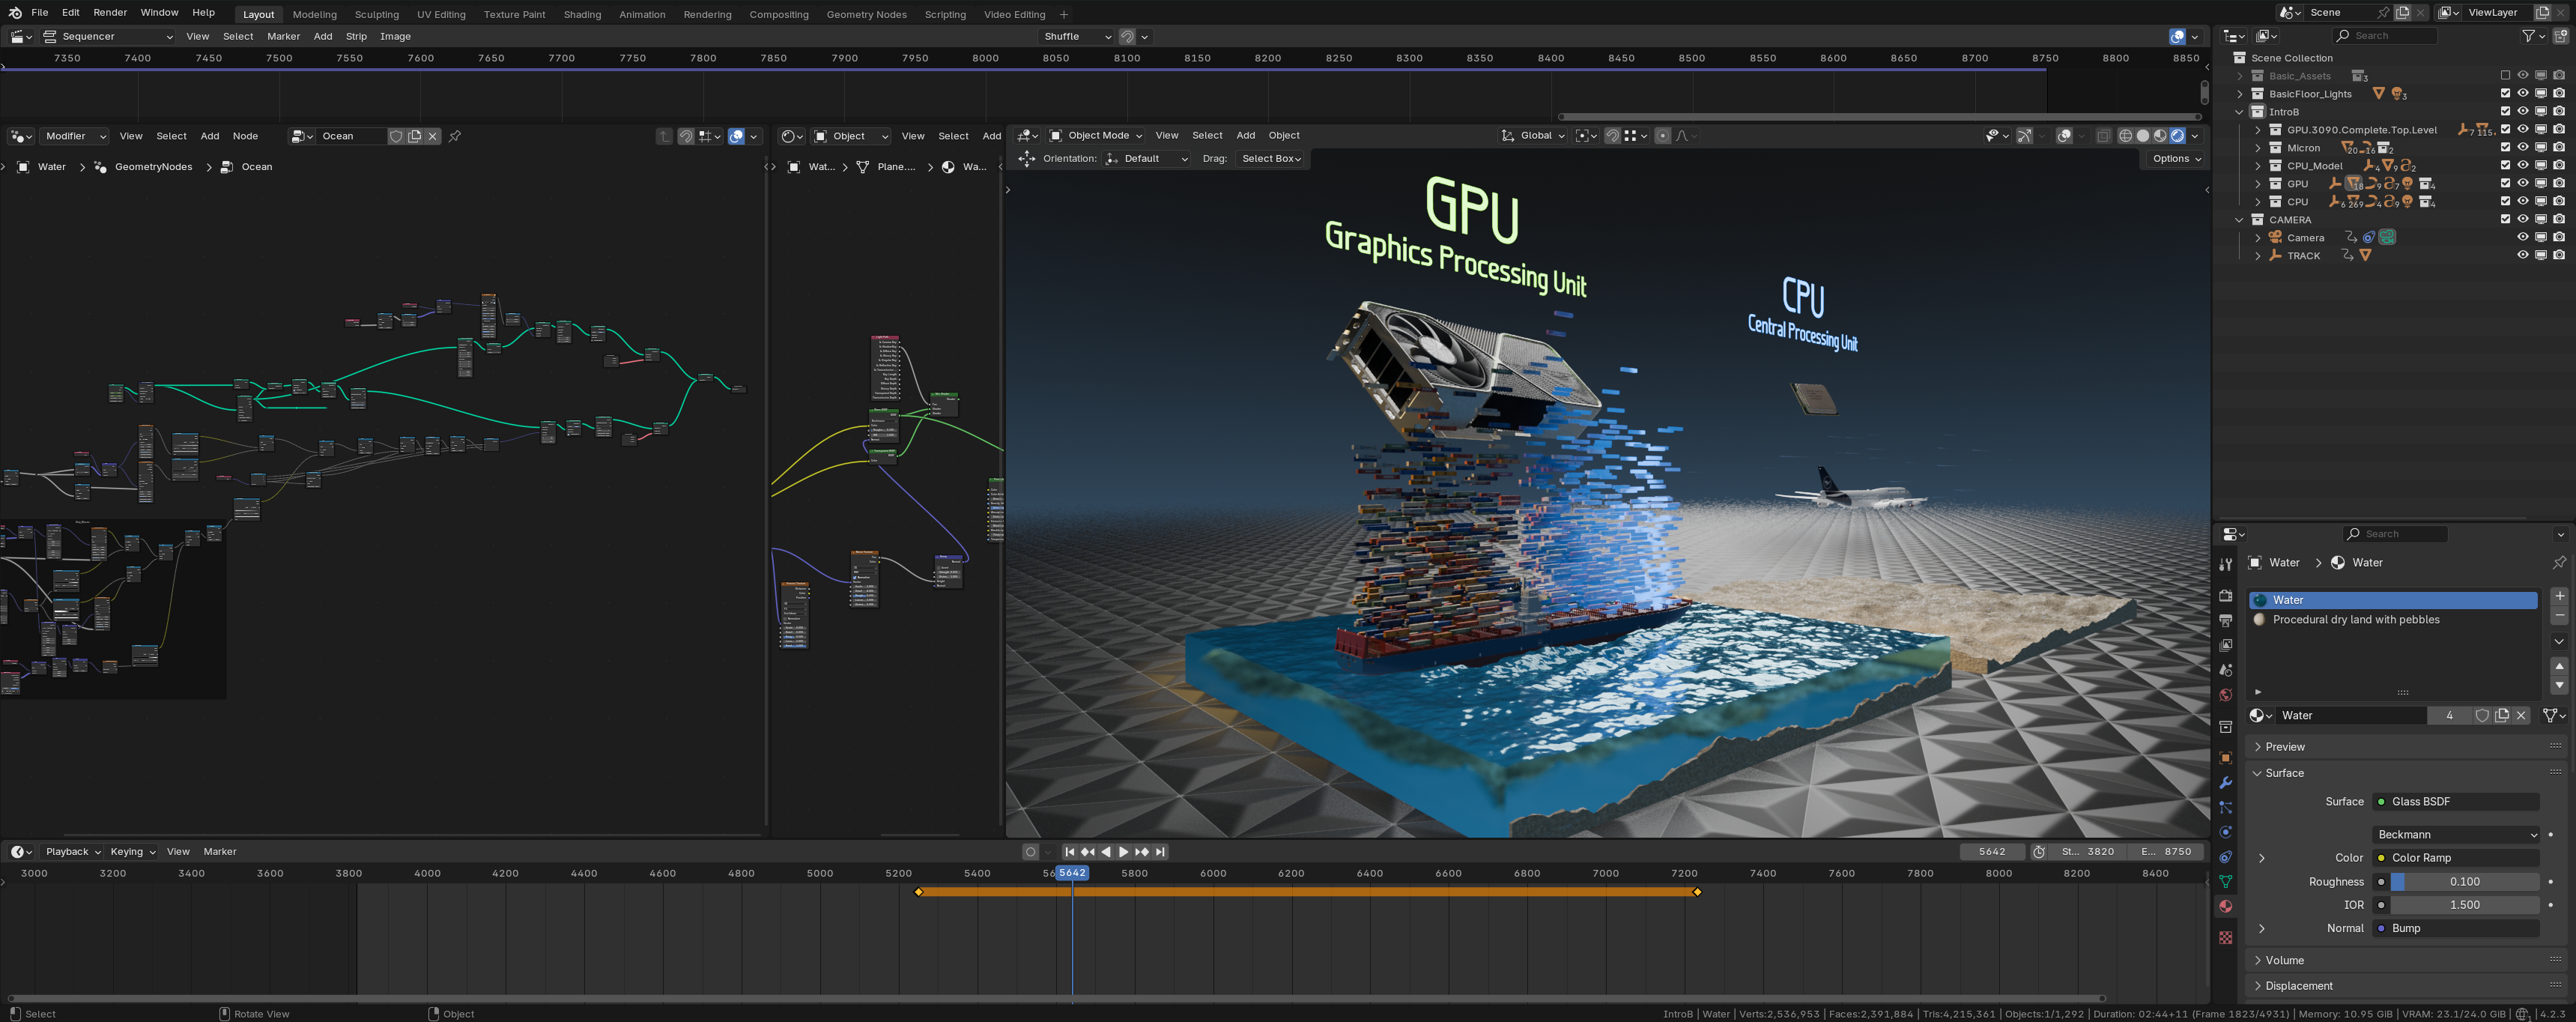Click the viewport Options button
The width and height of the screenshot is (2576, 1022).
pyautogui.click(x=2176, y=158)
